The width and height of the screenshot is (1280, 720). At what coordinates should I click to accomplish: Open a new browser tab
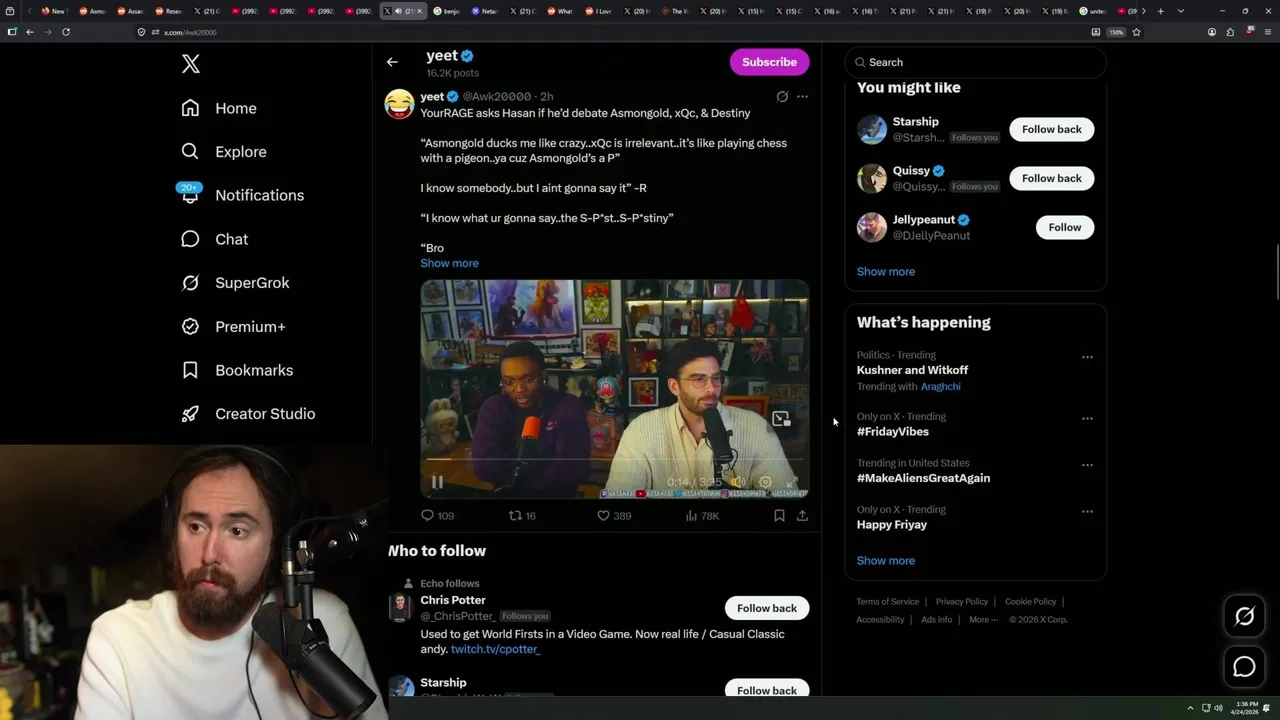(x=1160, y=11)
